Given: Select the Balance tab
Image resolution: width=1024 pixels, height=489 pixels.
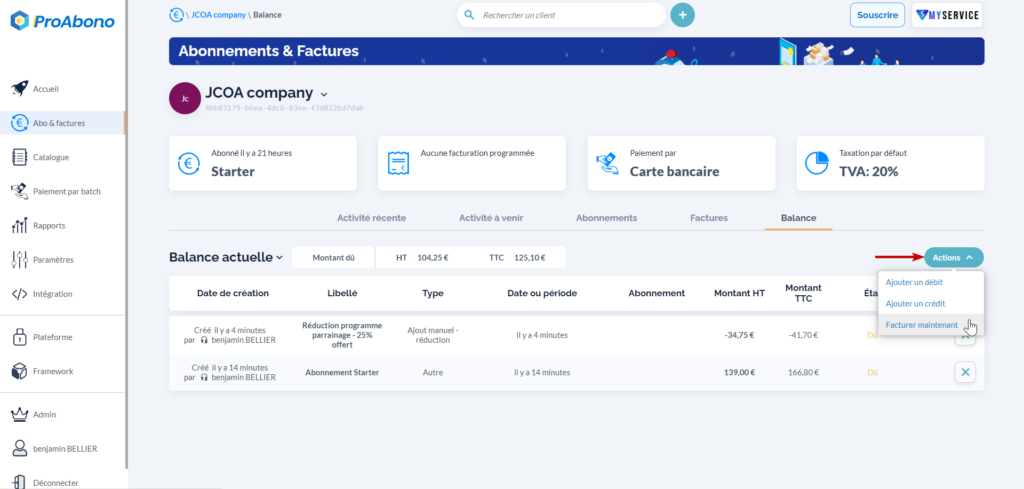Looking at the screenshot, I should point(799,218).
